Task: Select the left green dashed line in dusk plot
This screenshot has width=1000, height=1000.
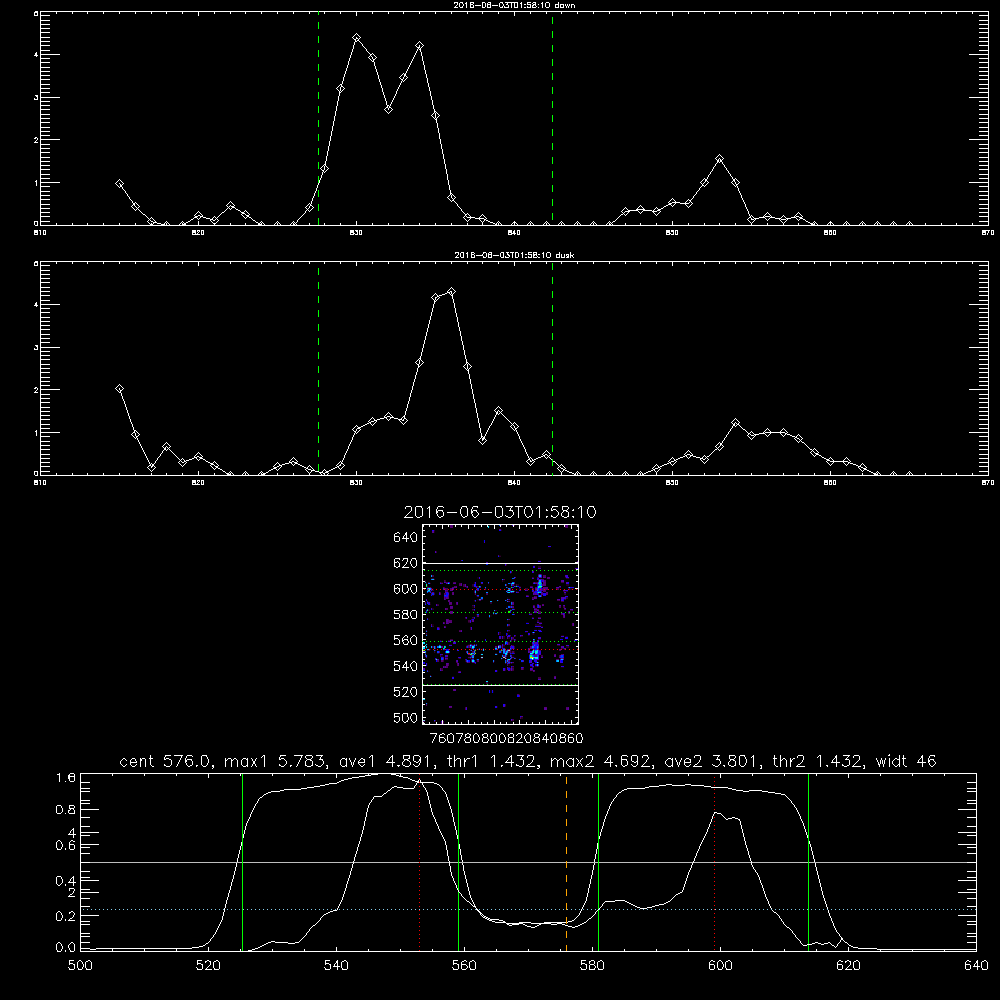Action: (x=318, y=368)
